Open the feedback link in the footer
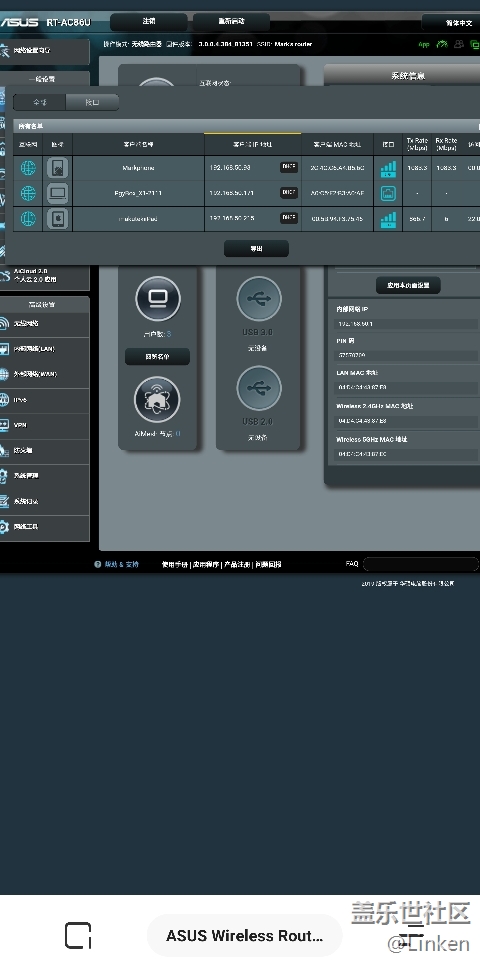This screenshot has height=975, width=480. point(268,565)
